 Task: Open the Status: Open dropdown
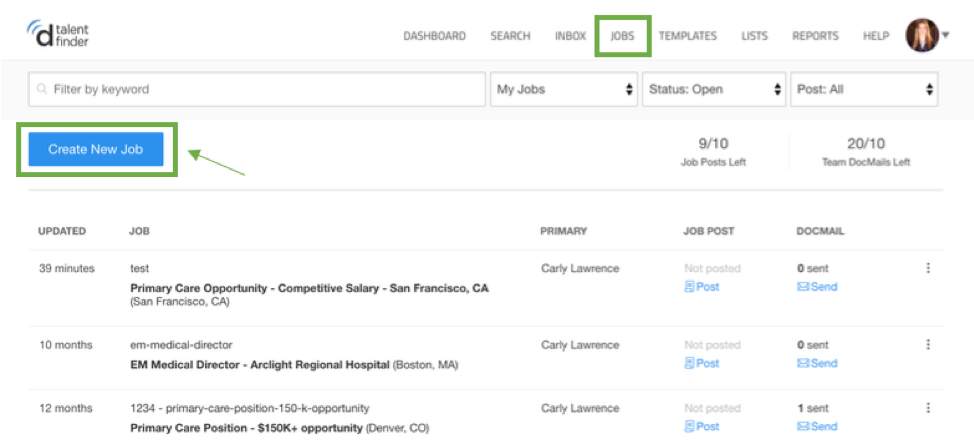point(714,89)
